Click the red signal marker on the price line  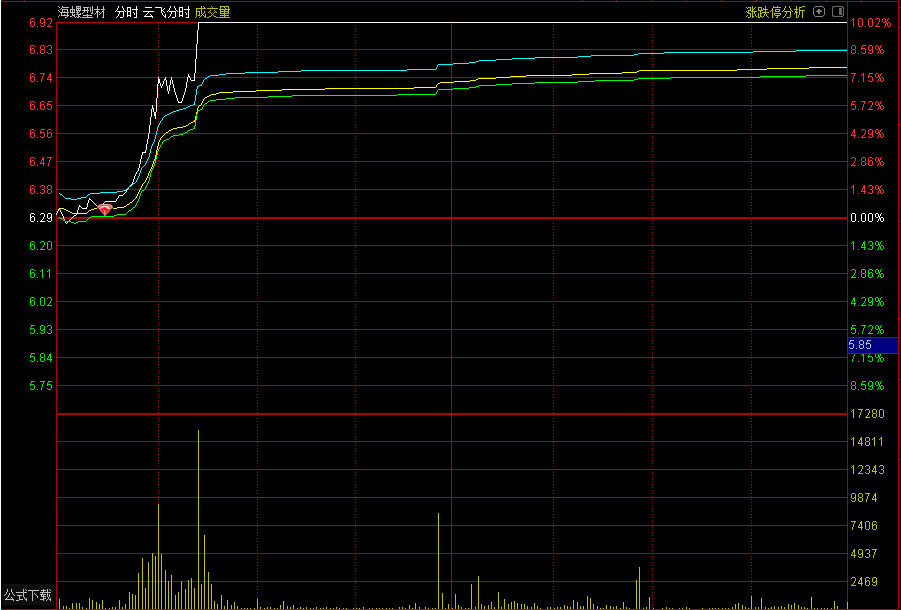tap(105, 209)
